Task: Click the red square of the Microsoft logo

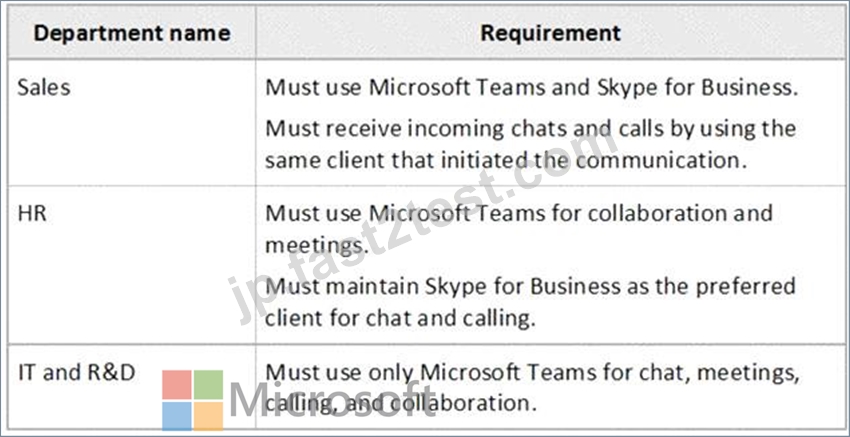Action: click(177, 385)
